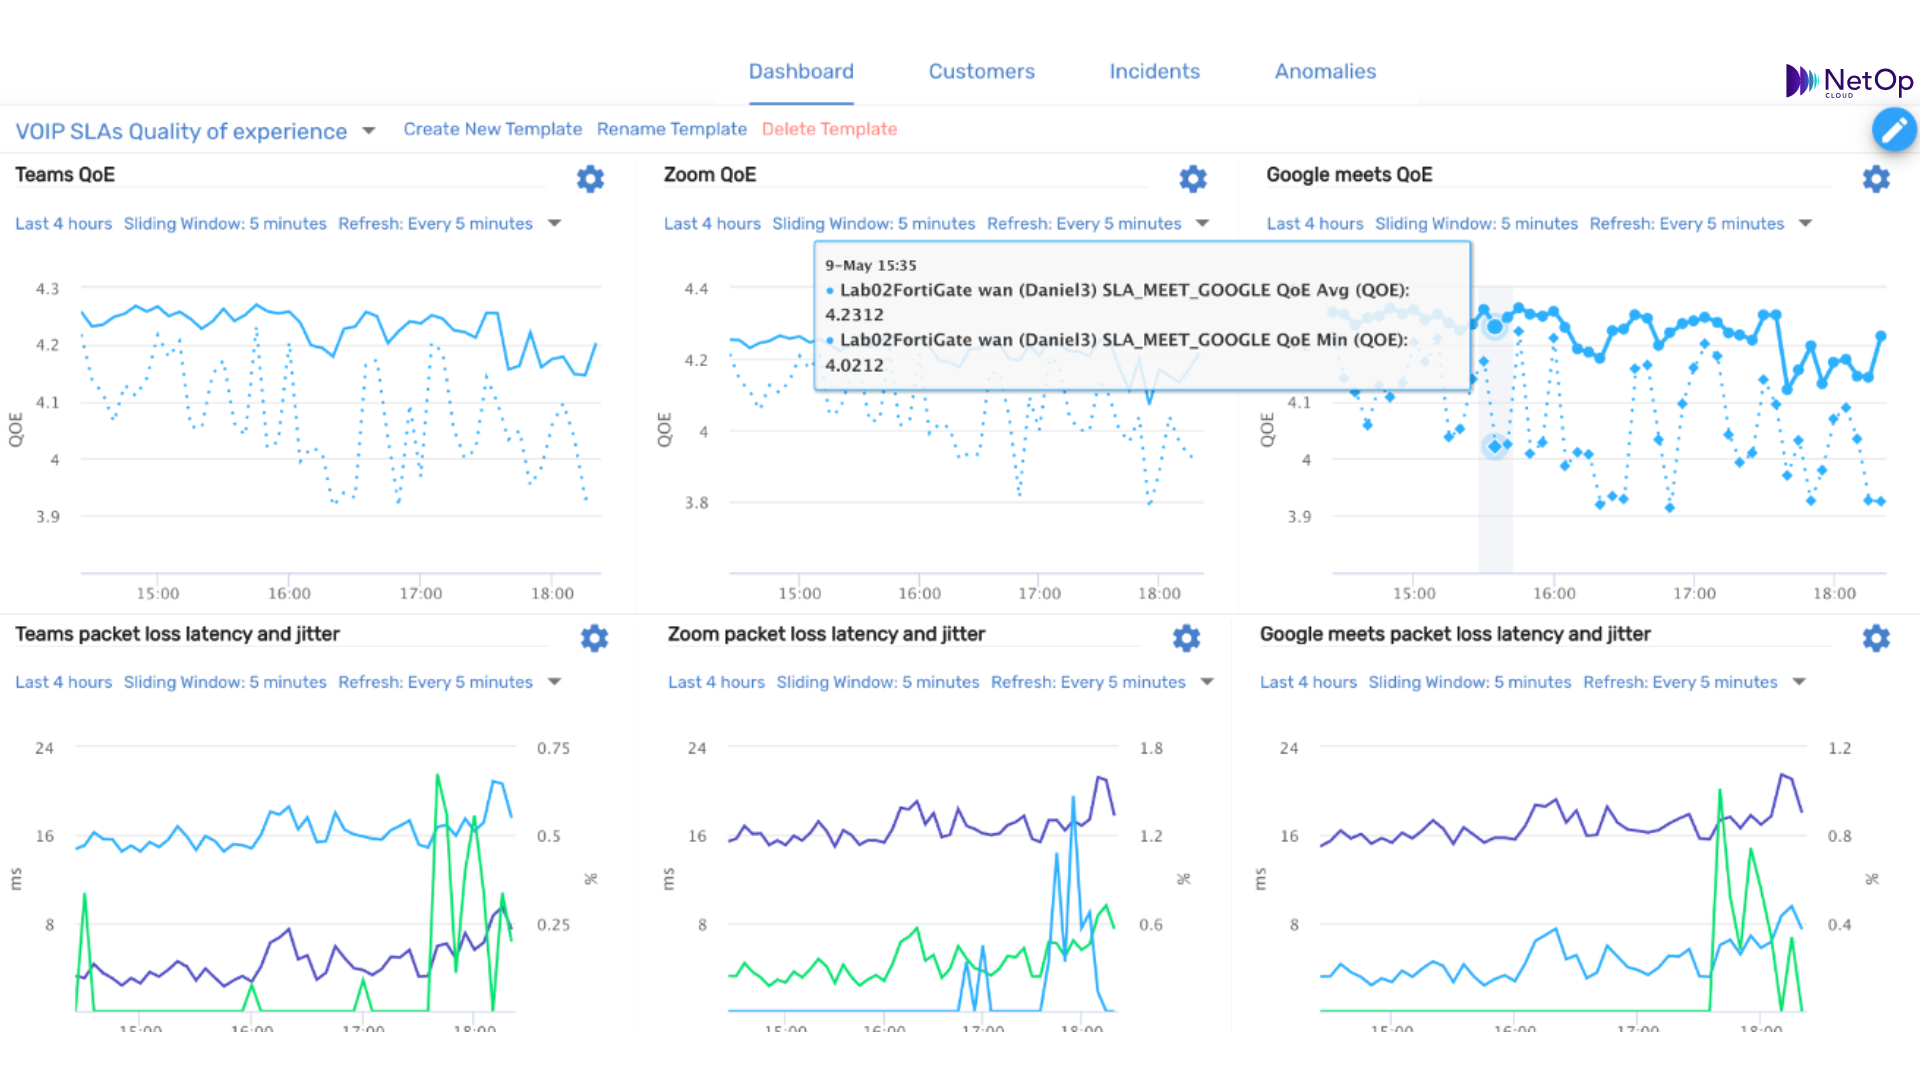This screenshot has height=1080, width=1920.
Task: Click highlighted 15:35 data point on Google chart
Action: point(1495,326)
